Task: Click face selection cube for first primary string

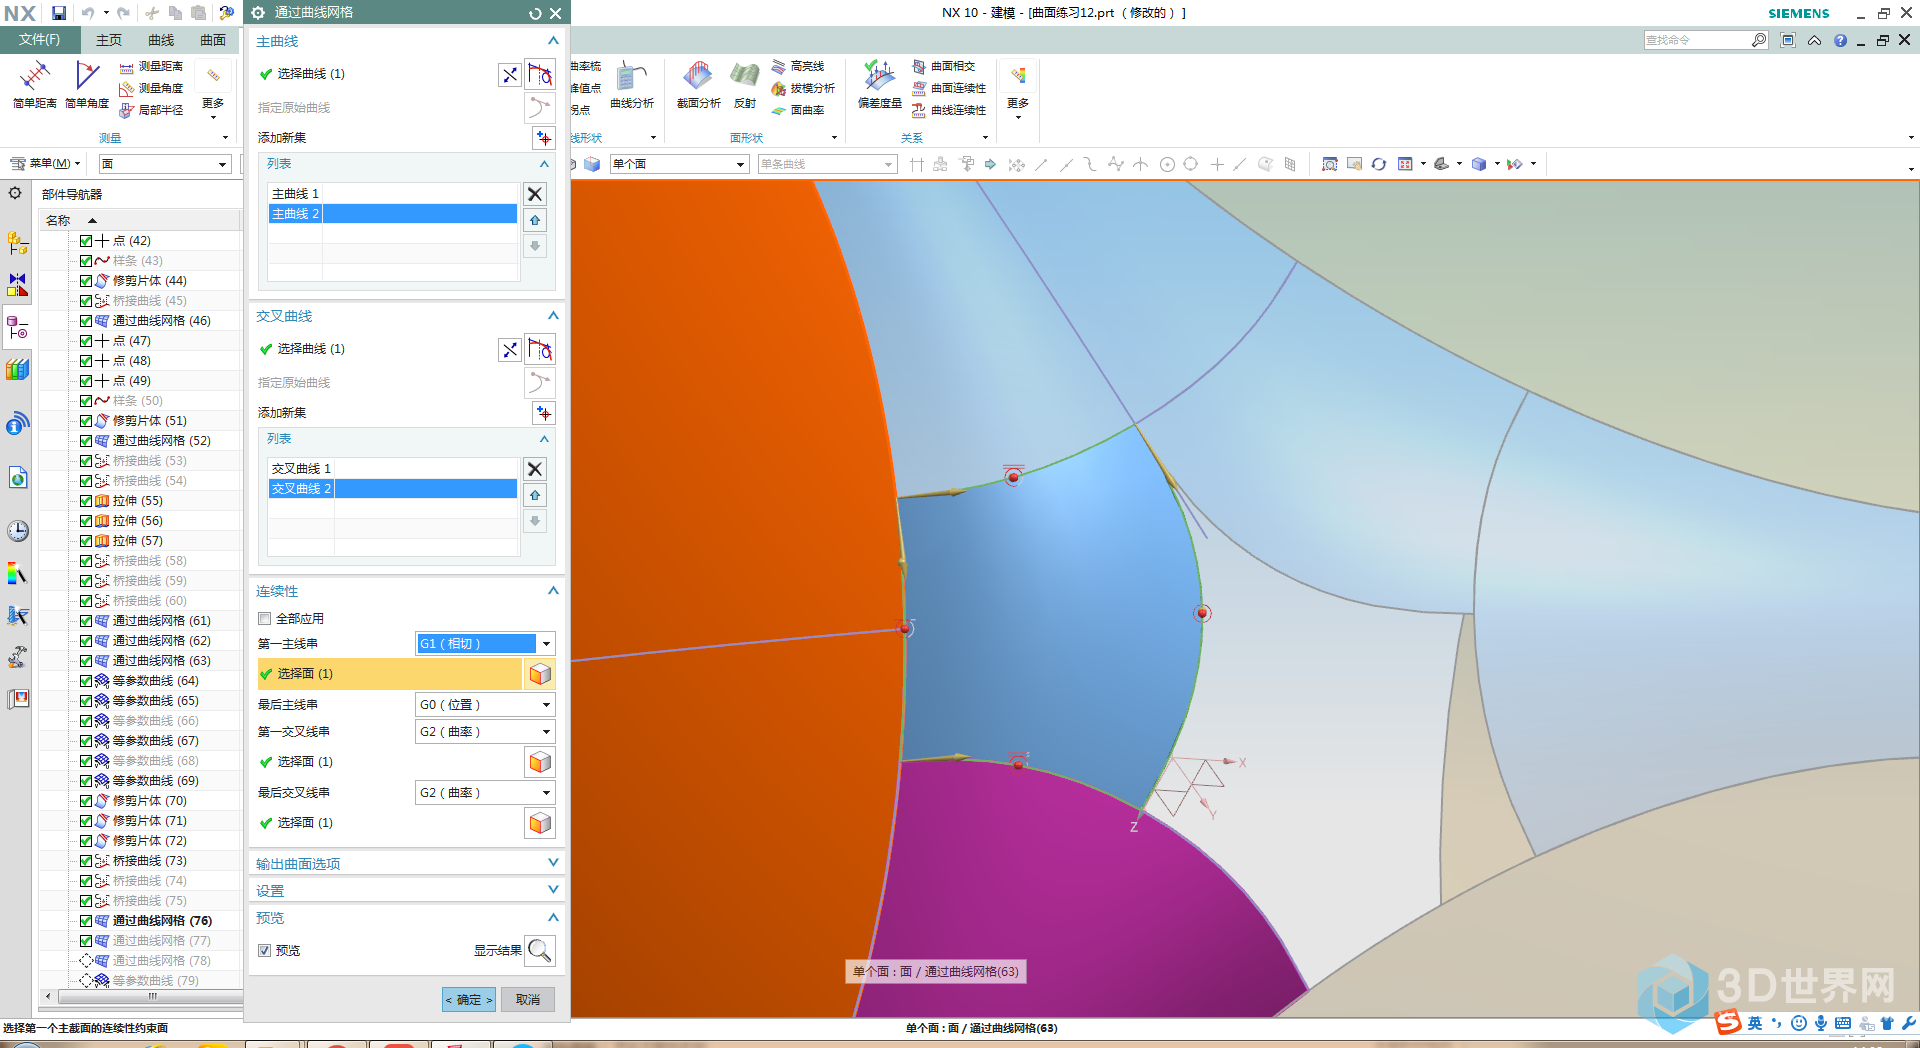Action: click(x=540, y=674)
